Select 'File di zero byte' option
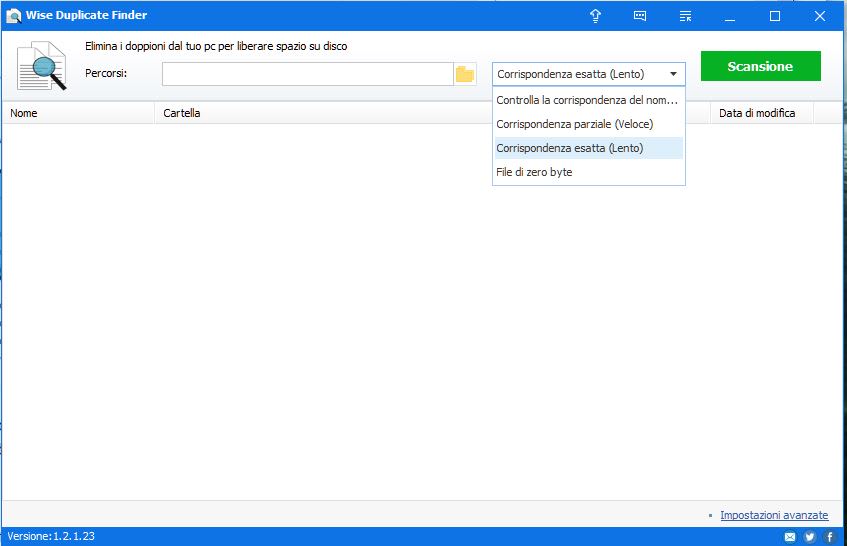The image size is (847, 546). 589,172
